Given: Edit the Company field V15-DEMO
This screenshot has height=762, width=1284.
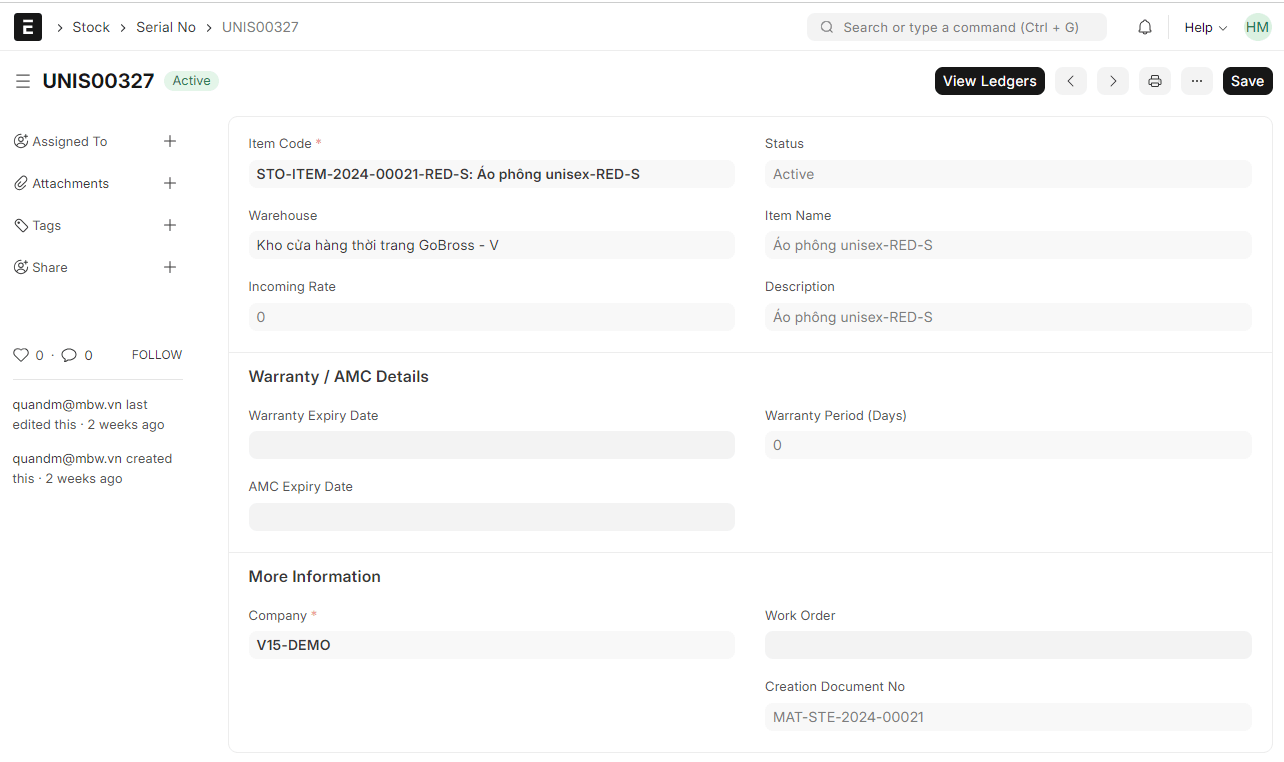Looking at the screenshot, I should 491,645.
